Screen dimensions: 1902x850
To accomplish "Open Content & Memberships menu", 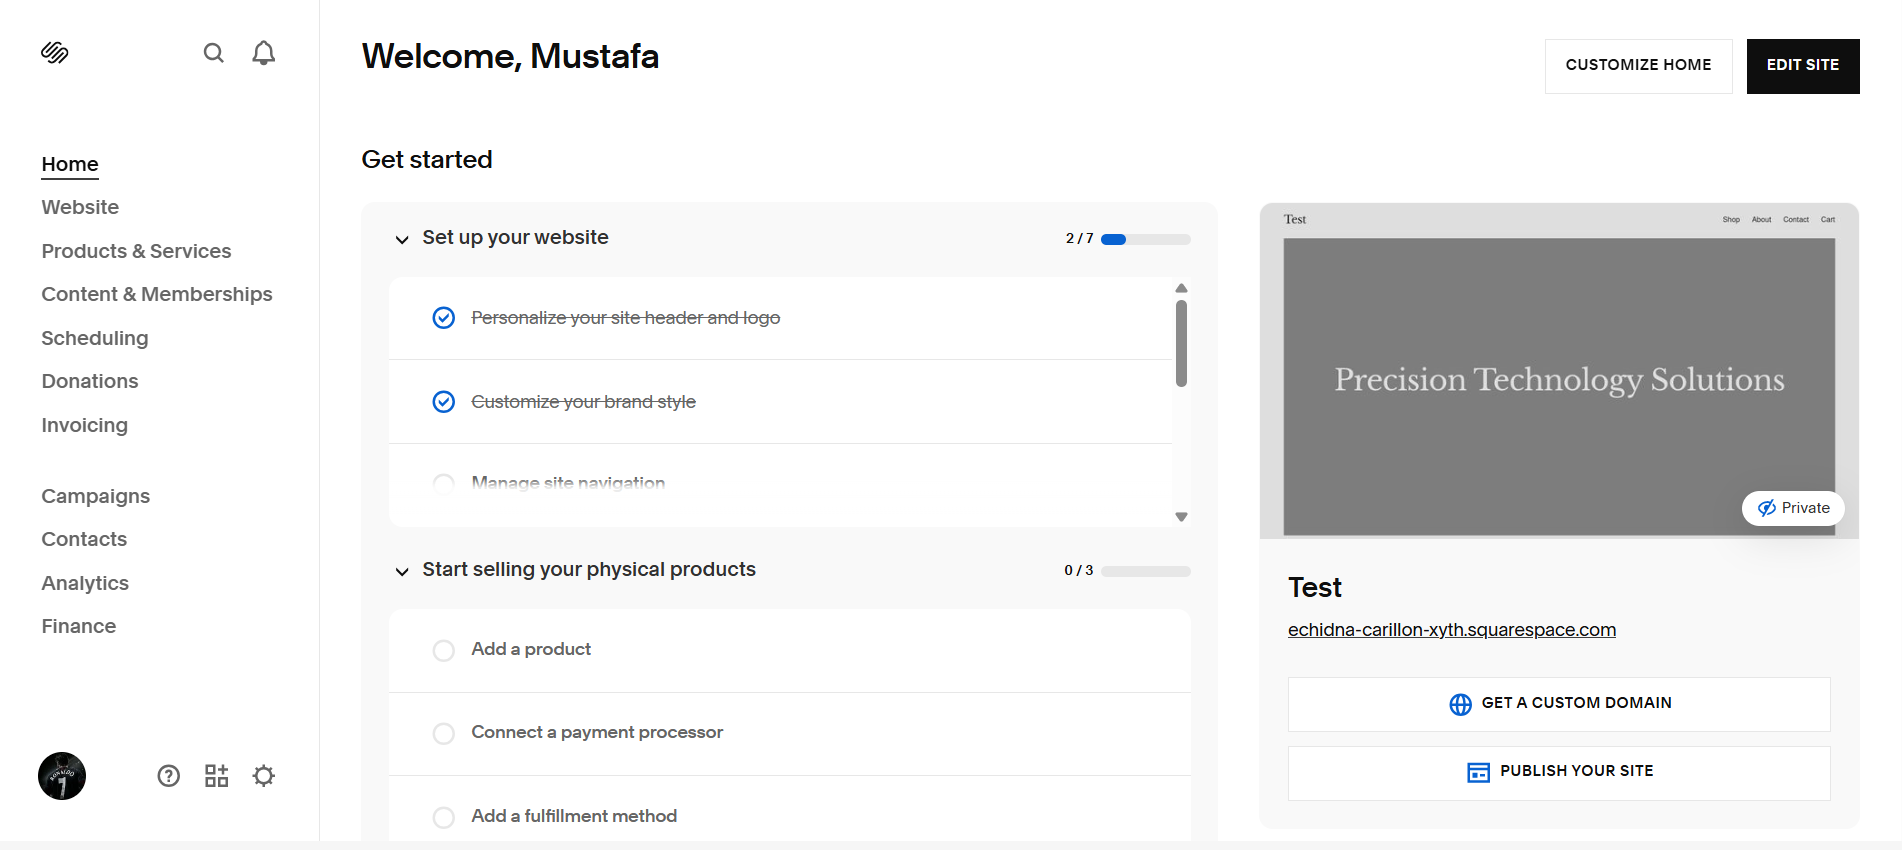I will point(157,294).
